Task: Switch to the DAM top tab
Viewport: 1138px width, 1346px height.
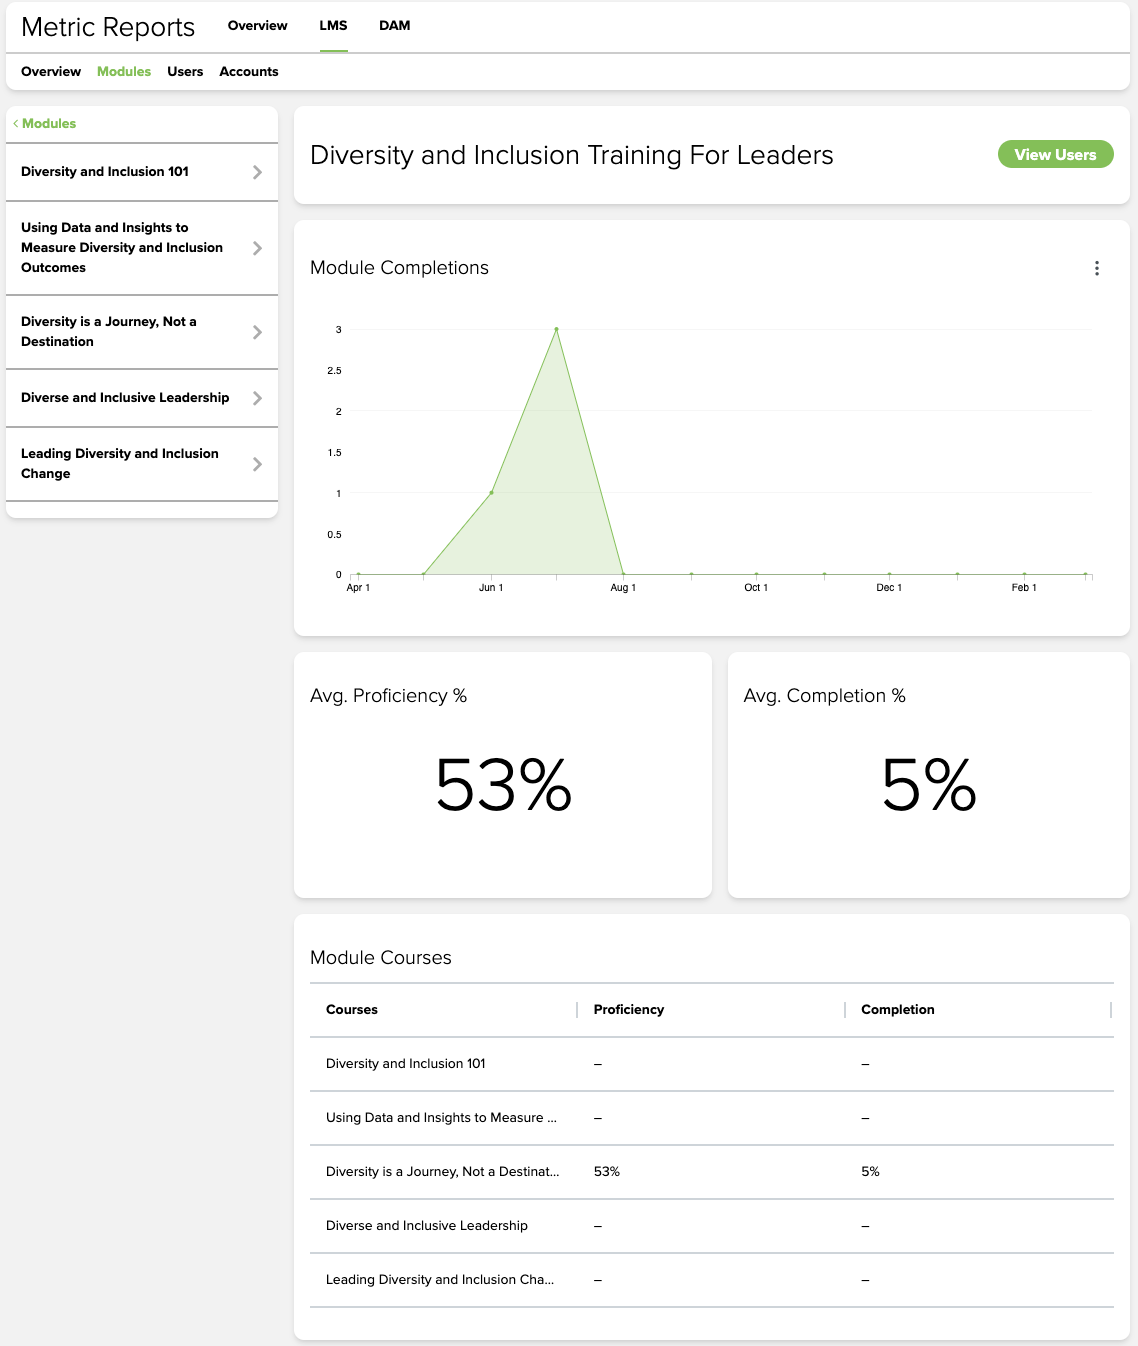Action: click(x=394, y=26)
